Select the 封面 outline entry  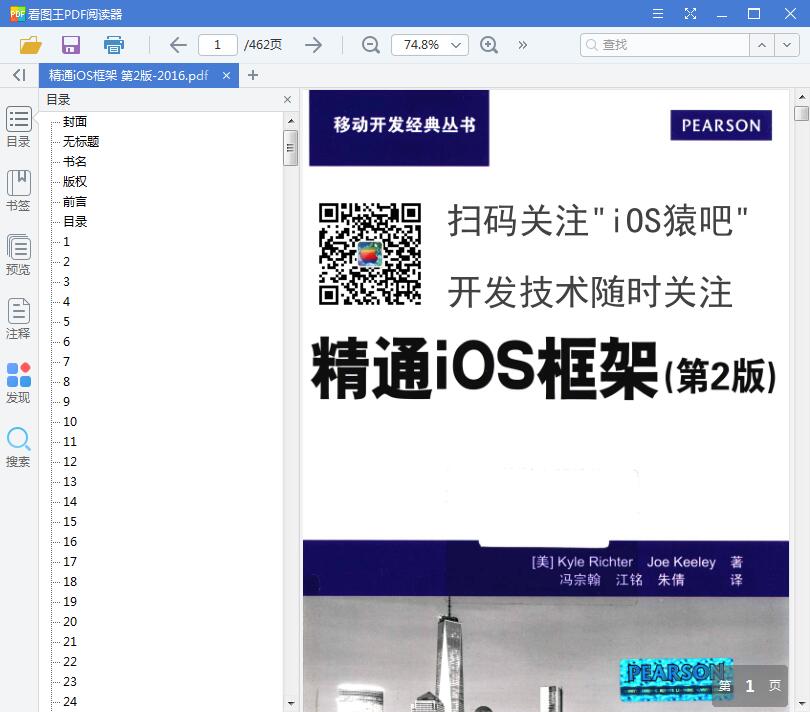75,121
